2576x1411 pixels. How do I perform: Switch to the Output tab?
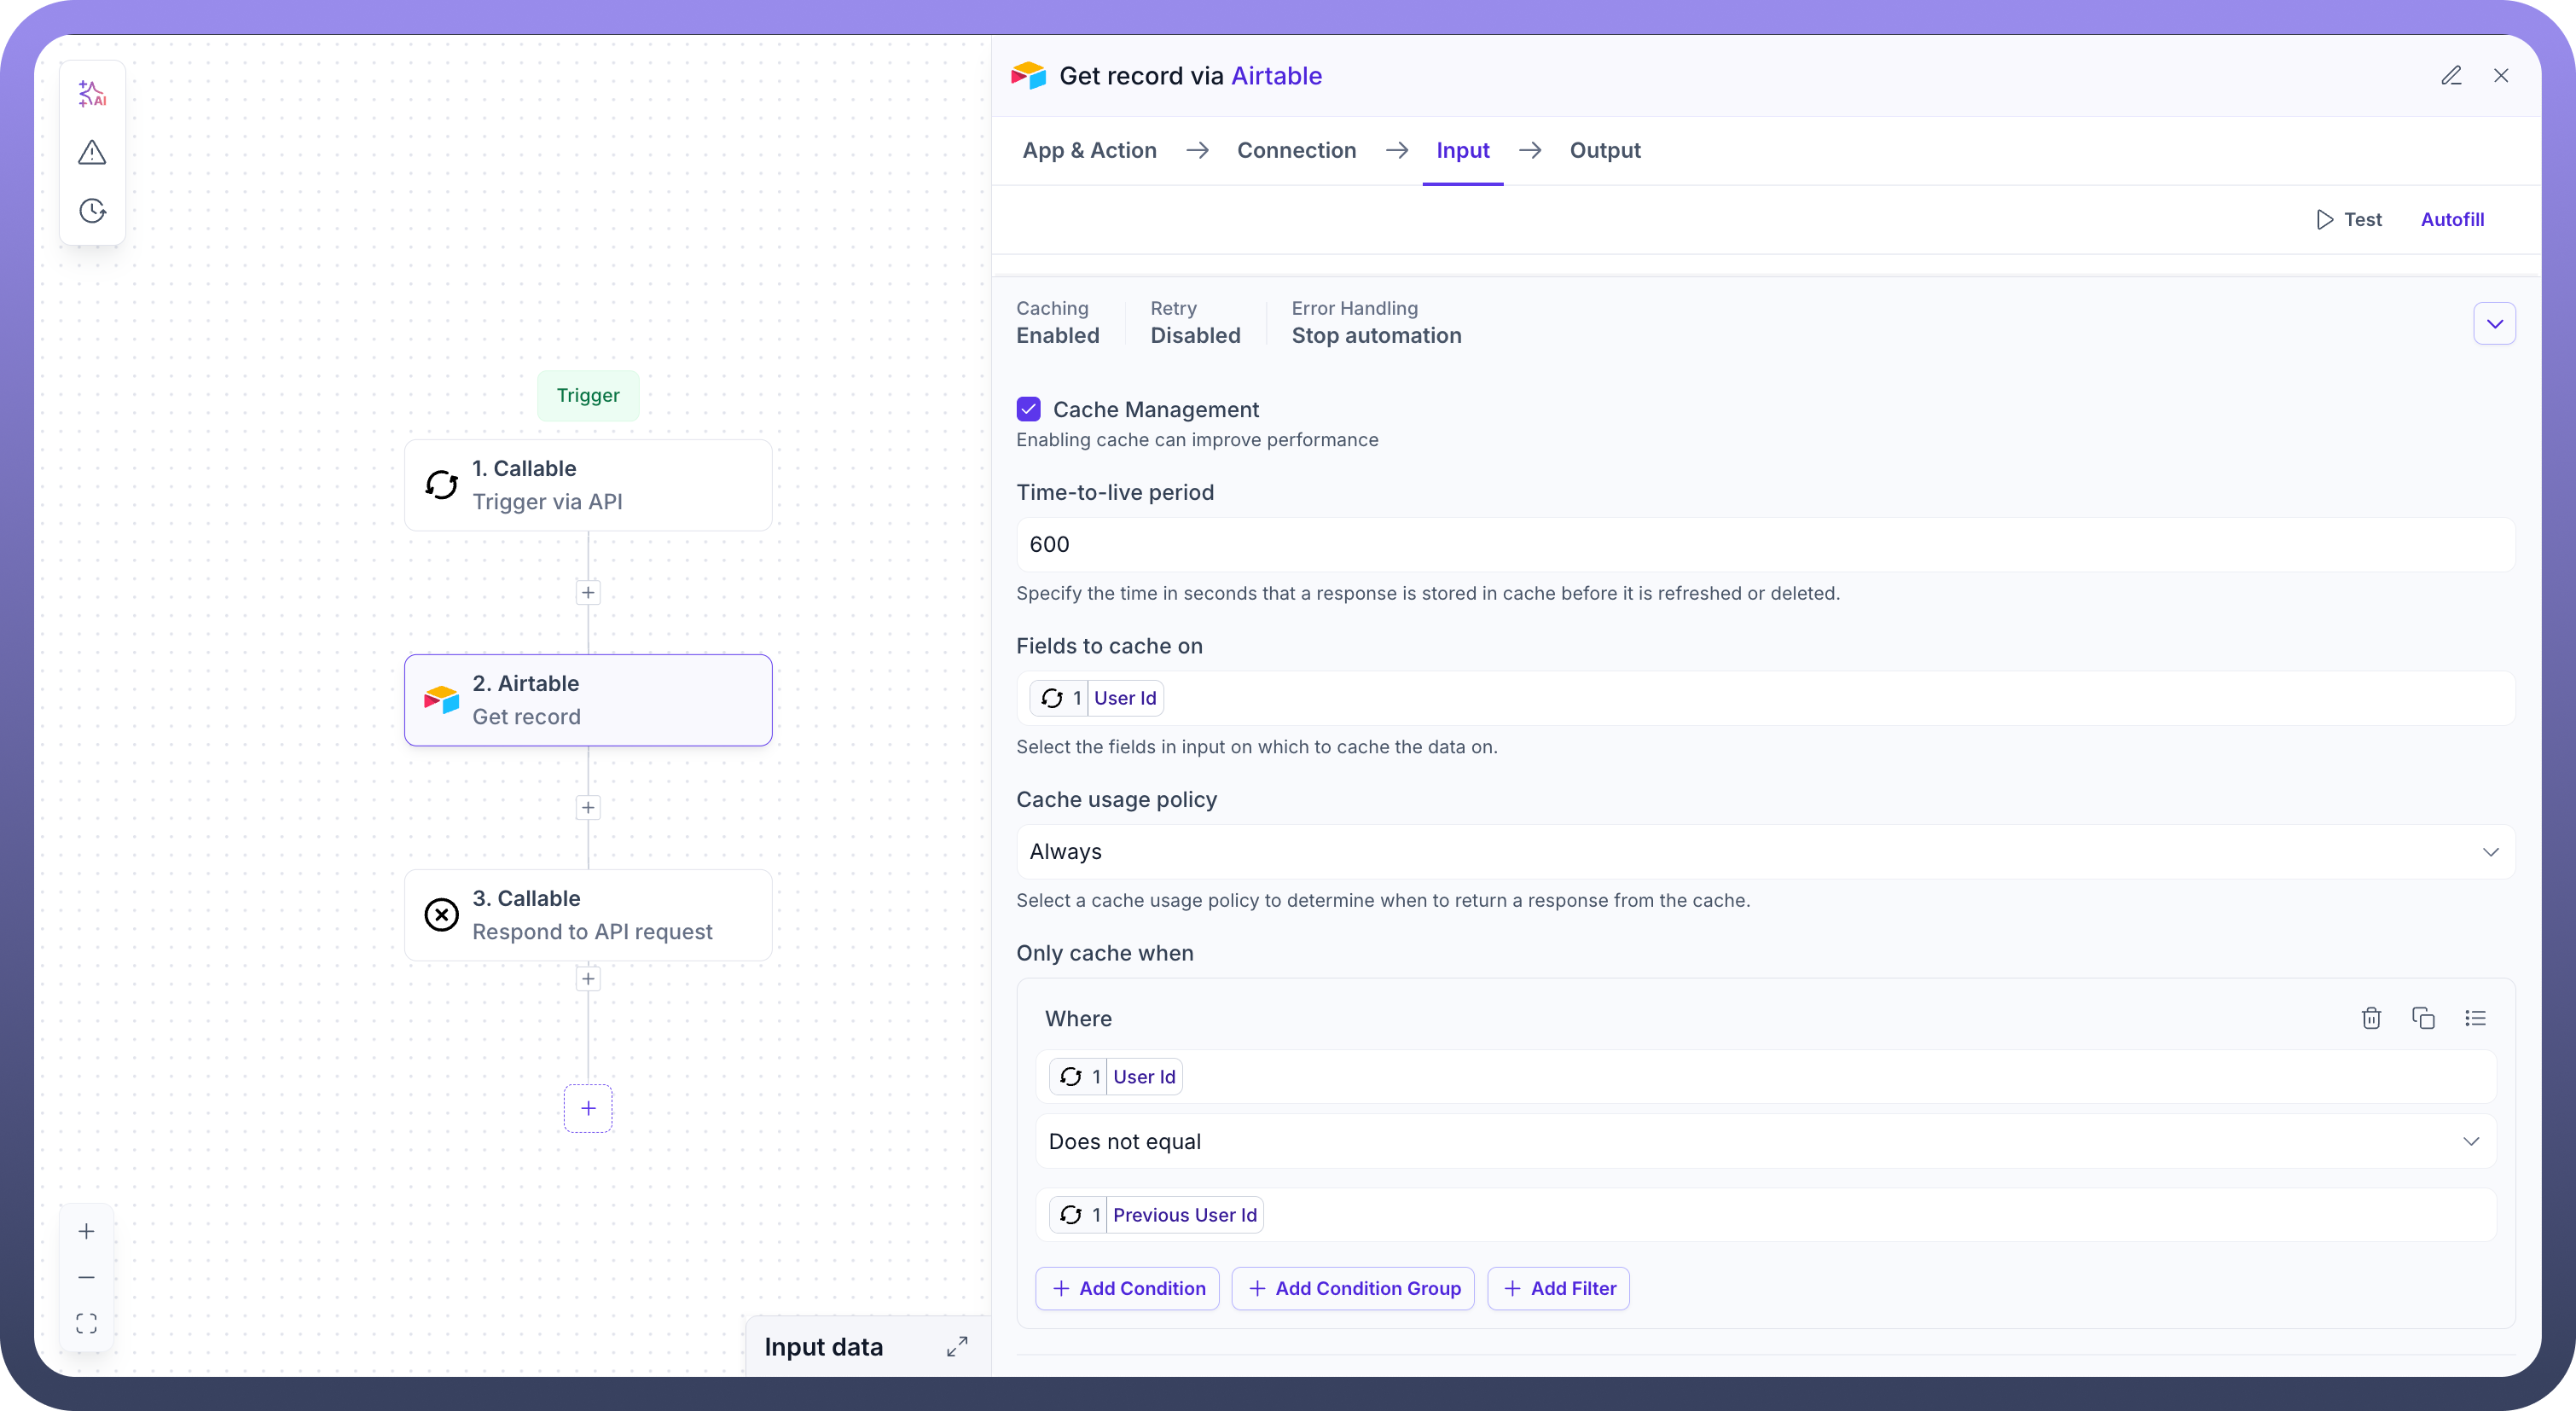click(x=1604, y=151)
